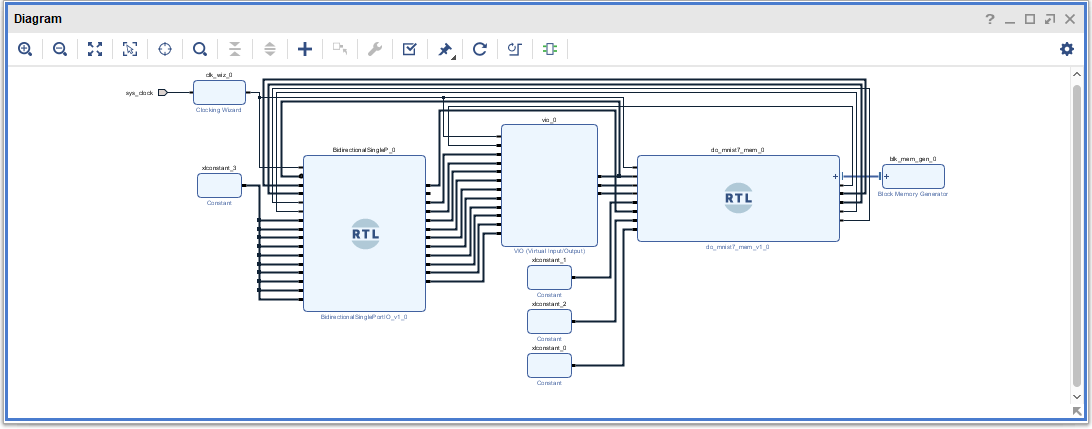Select the clk_wiz_0 Clocking Wizard block
Viewport: 1092px width, 429px height.
[219, 92]
